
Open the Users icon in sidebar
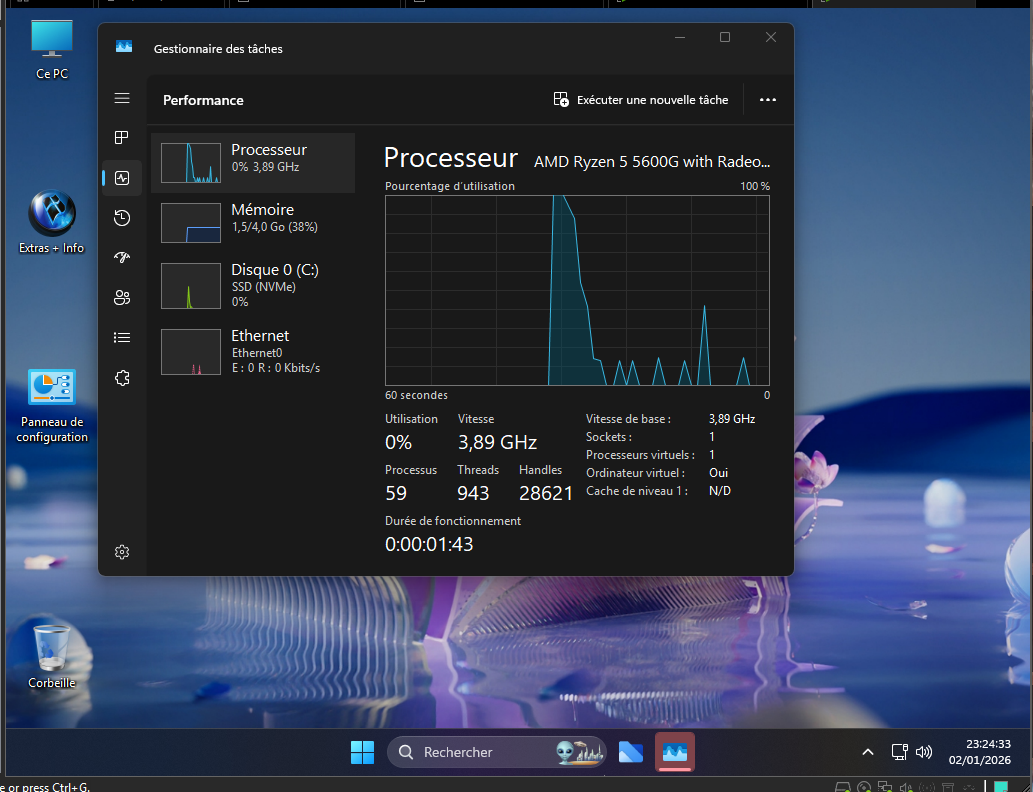(122, 297)
